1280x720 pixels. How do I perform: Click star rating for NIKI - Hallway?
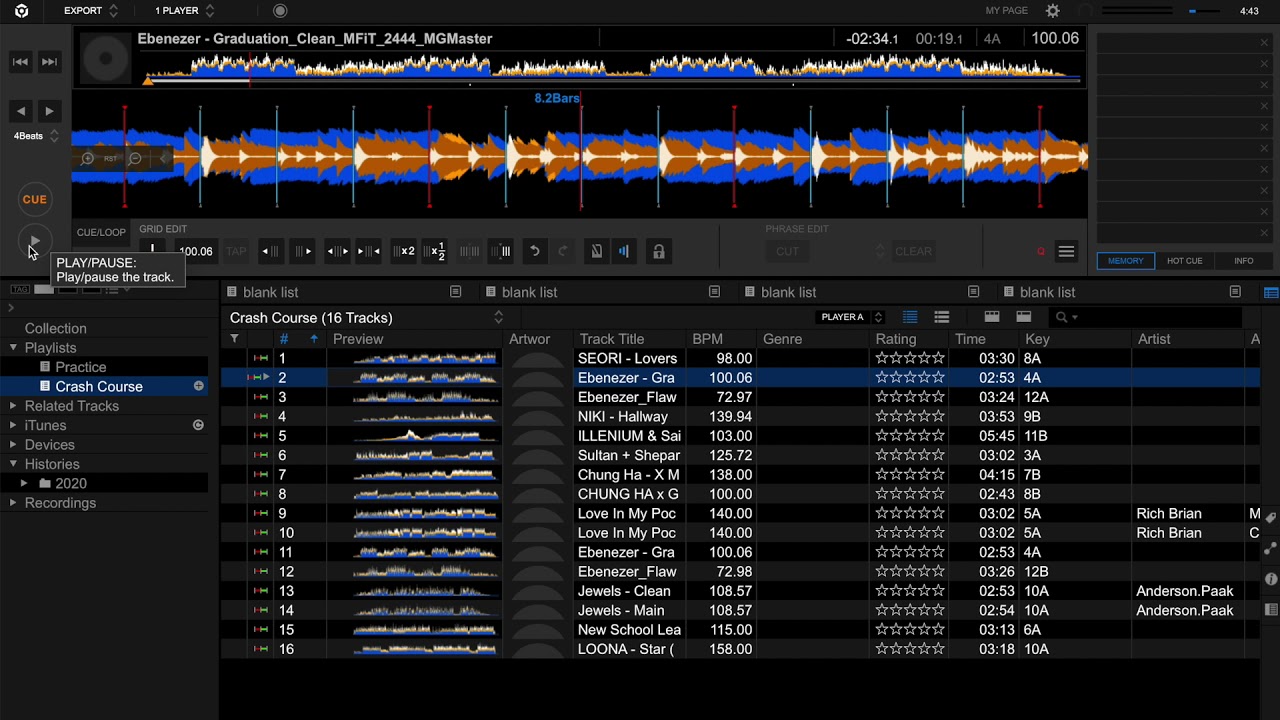coord(910,417)
